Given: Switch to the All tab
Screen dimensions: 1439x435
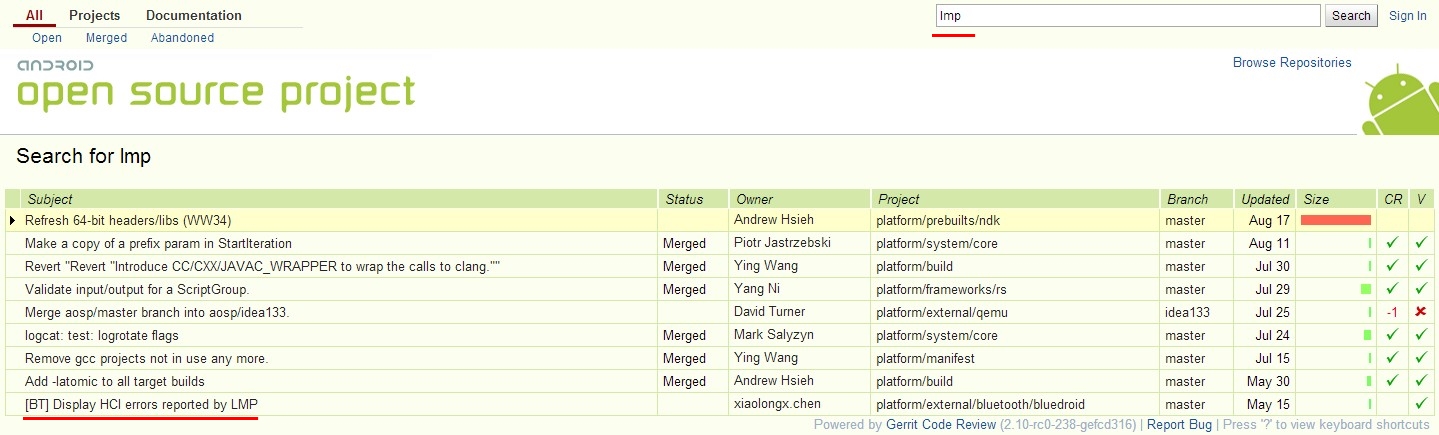Looking at the screenshot, I should (x=34, y=15).
